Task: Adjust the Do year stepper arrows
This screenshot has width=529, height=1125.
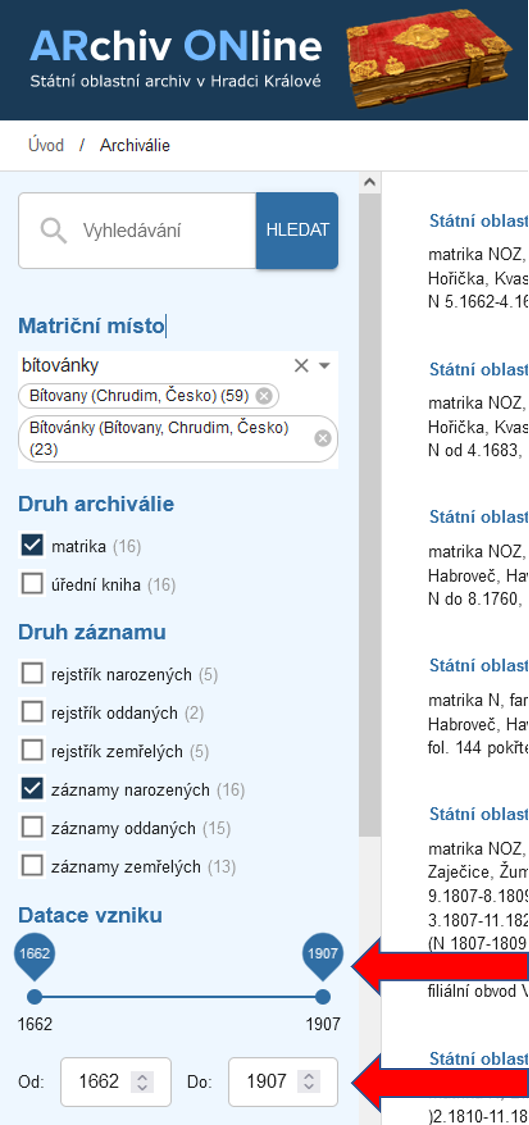Action: tap(309, 1081)
